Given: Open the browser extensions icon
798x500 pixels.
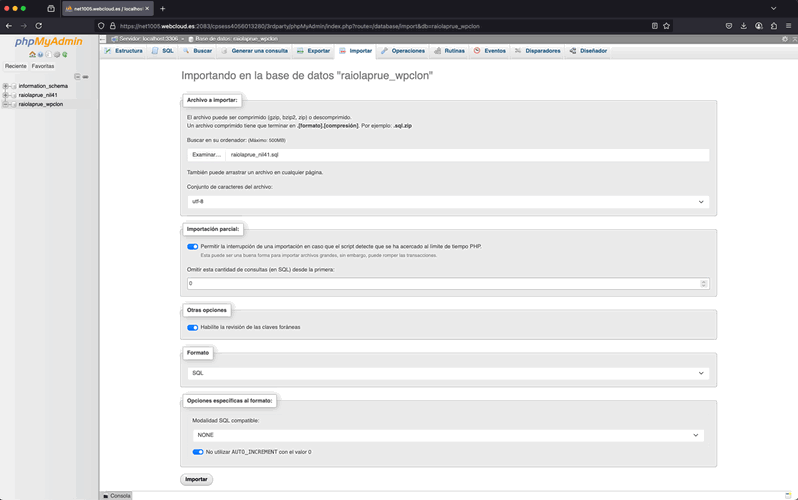Looking at the screenshot, I should tap(774, 26).
